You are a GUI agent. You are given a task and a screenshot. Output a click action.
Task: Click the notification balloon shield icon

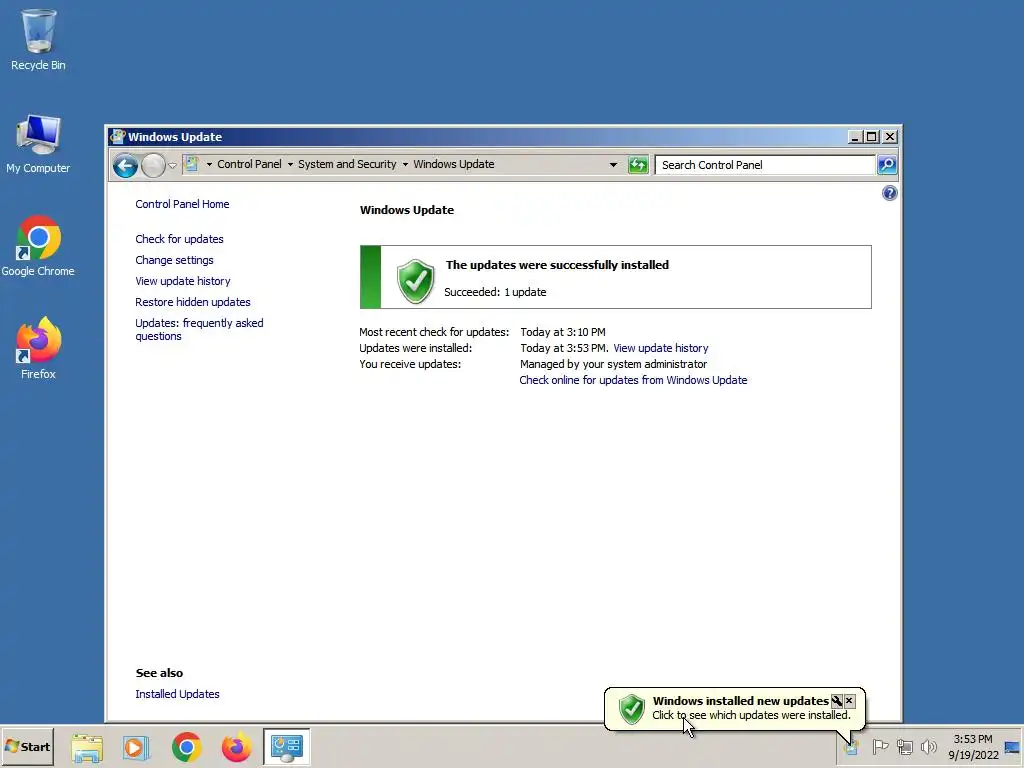point(632,709)
